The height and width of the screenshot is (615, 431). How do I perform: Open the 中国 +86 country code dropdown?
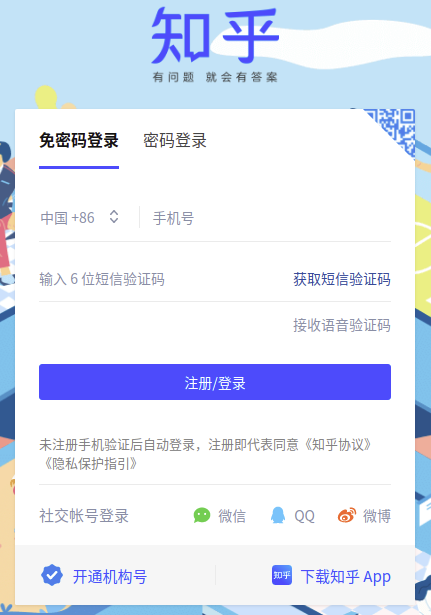pos(80,218)
